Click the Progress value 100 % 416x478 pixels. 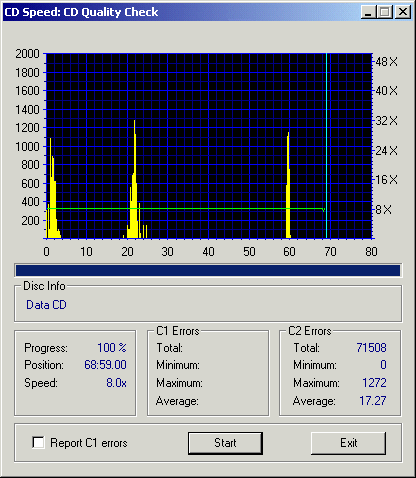click(112, 348)
